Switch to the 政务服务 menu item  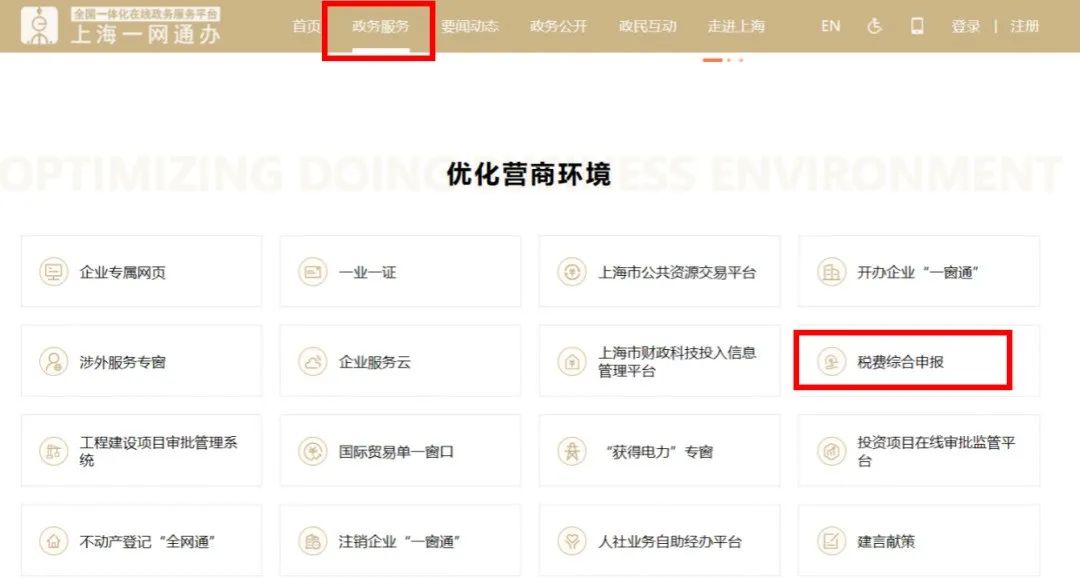tap(378, 27)
